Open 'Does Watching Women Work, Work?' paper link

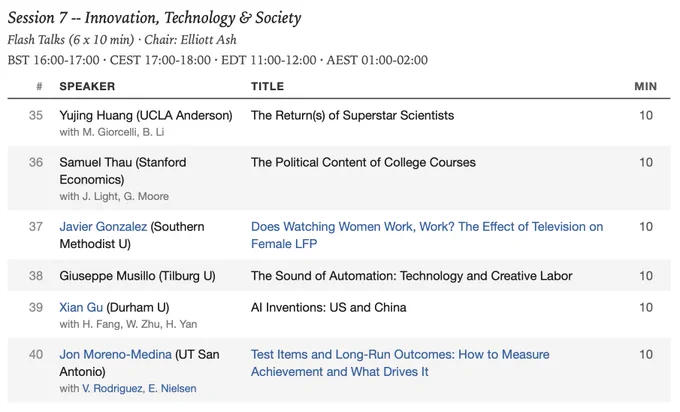[427, 235]
